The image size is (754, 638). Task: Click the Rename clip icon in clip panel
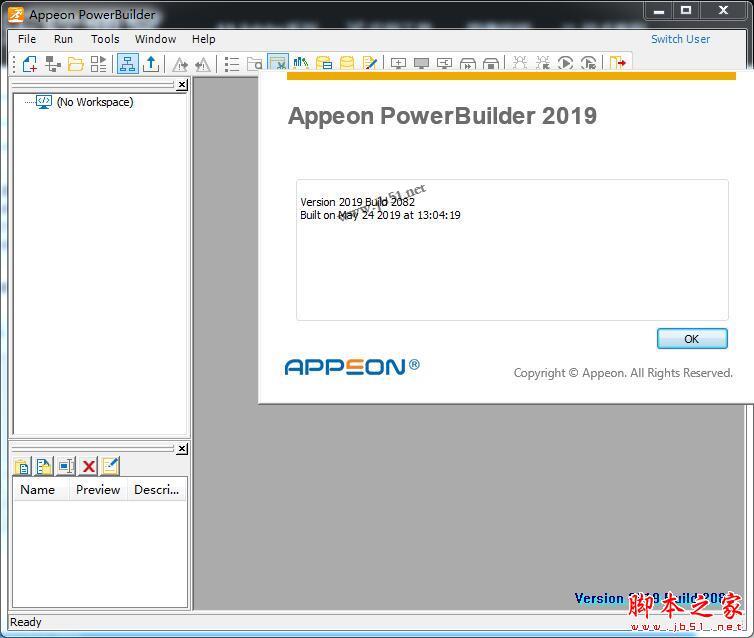pos(66,466)
